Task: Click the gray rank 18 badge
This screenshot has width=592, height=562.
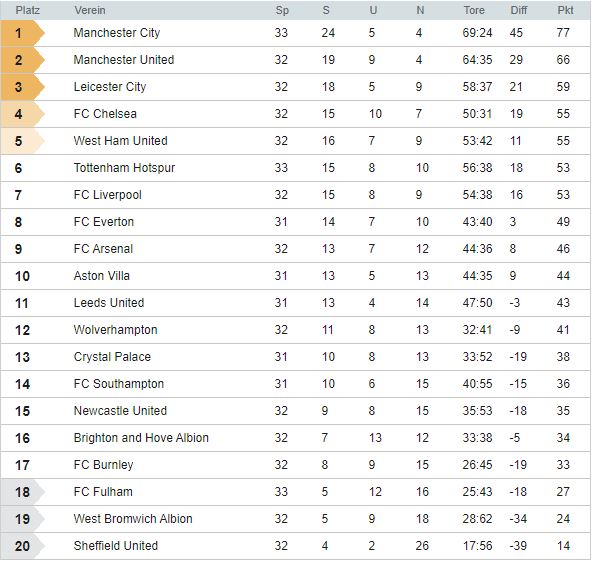Action: 23,492
